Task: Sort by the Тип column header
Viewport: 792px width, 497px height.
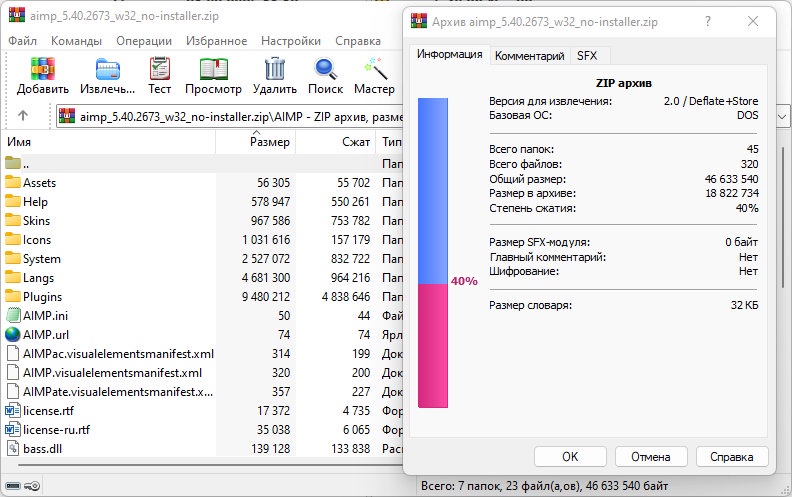Action: (x=389, y=142)
